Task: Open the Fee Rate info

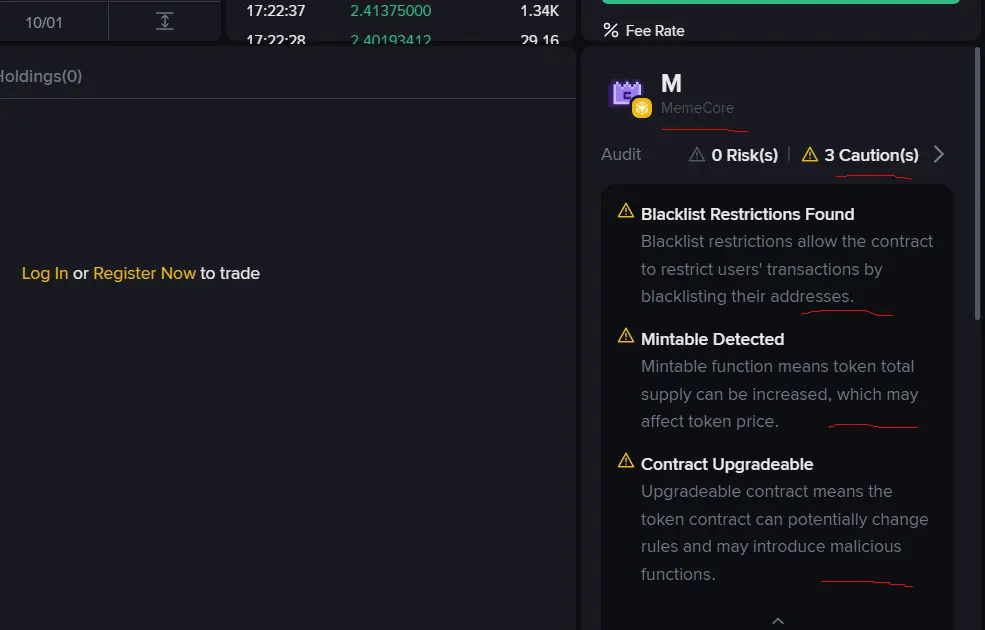Action: pos(655,31)
